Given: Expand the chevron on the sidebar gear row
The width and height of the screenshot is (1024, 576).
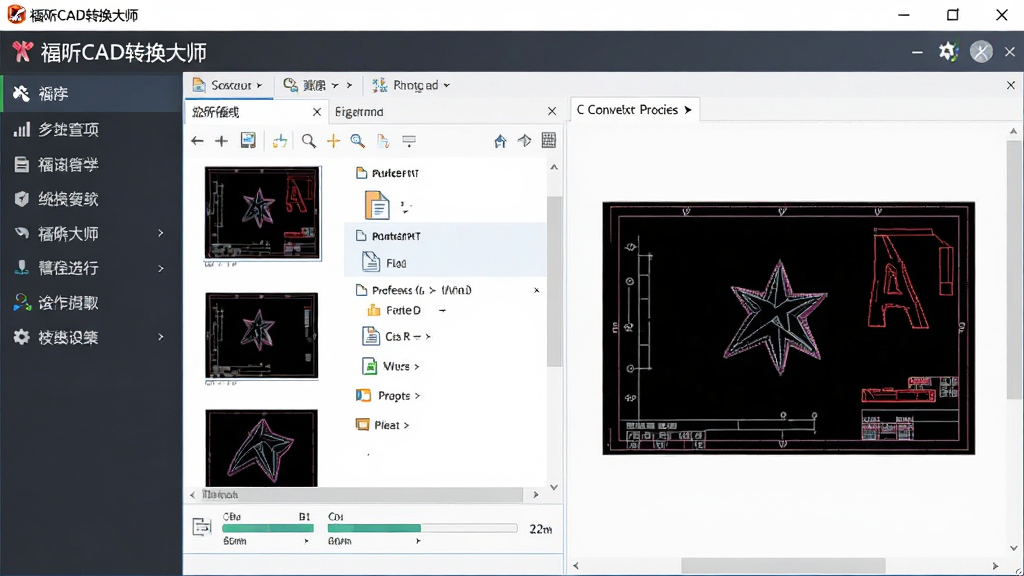Looking at the screenshot, I should [x=161, y=337].
